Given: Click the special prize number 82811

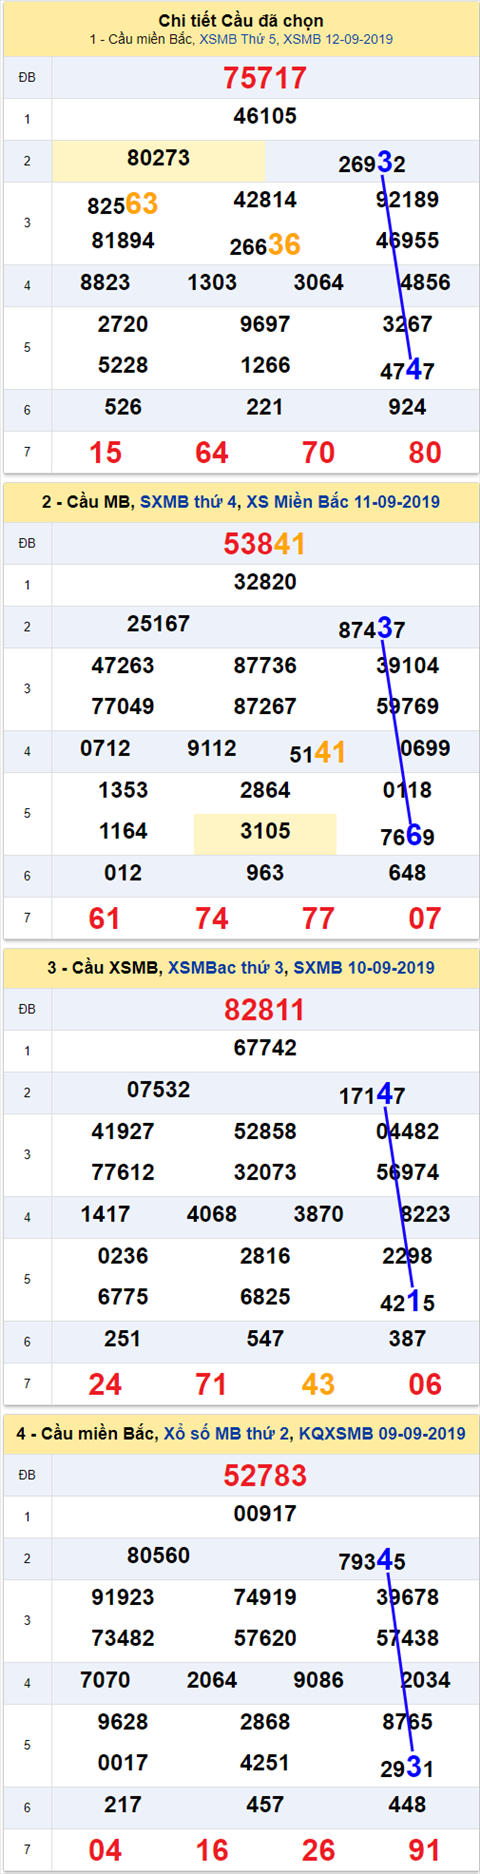Looking at the screenshot, I should tap(265, 1010).
